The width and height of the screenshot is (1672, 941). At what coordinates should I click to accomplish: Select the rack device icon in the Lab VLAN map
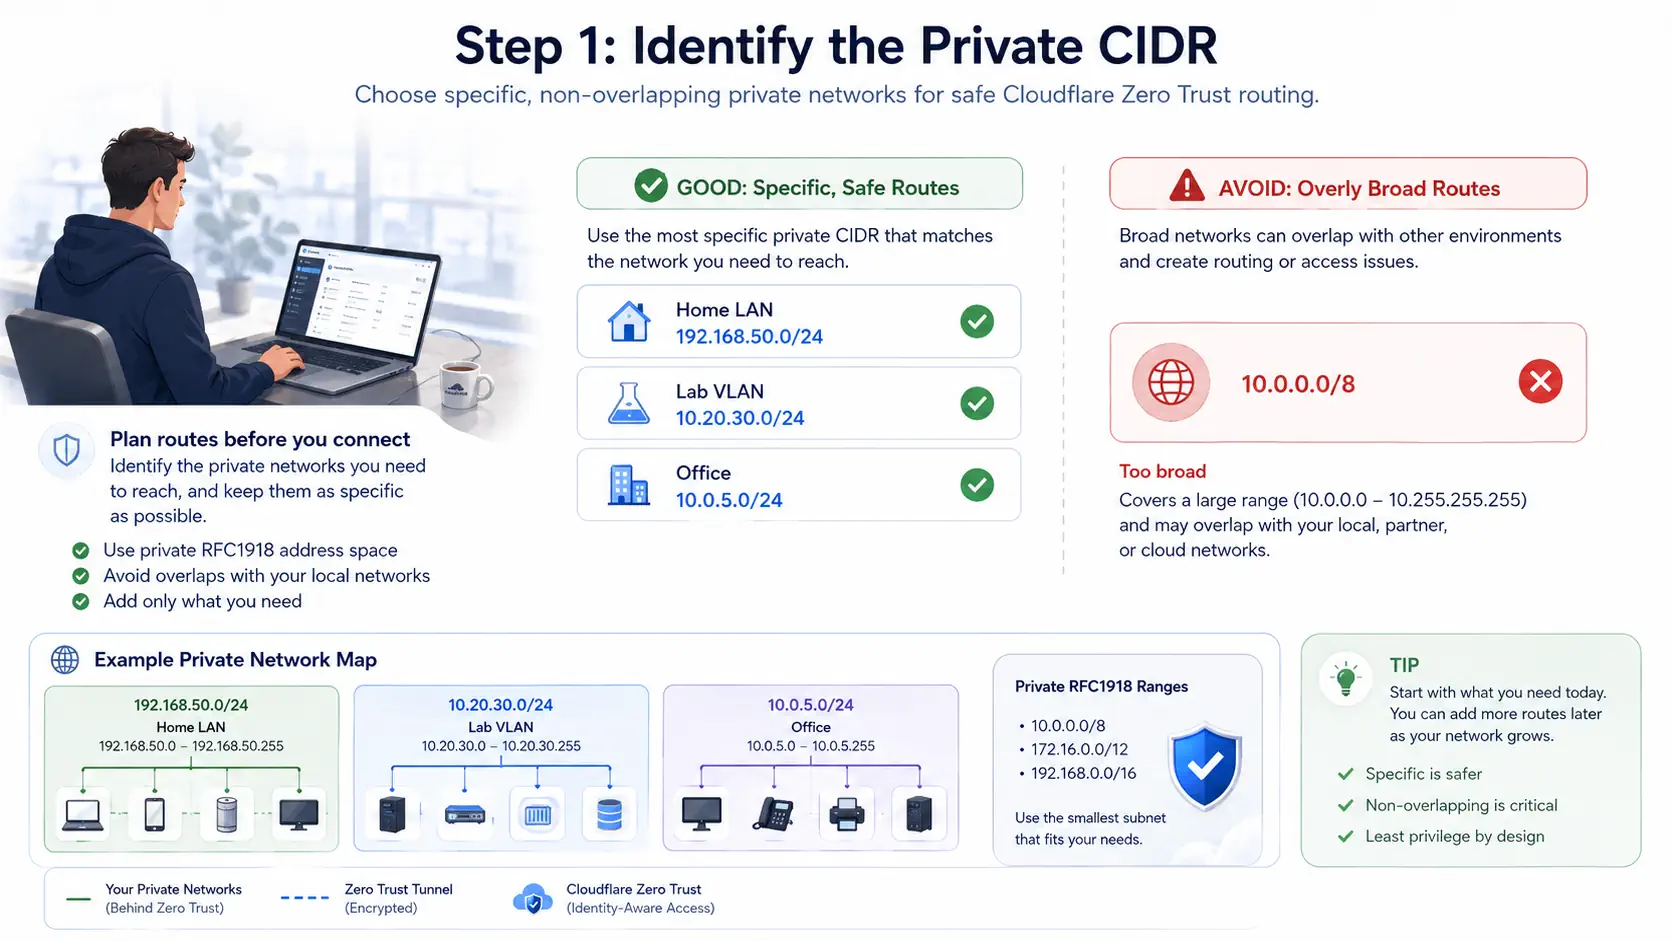pos(538,815)
